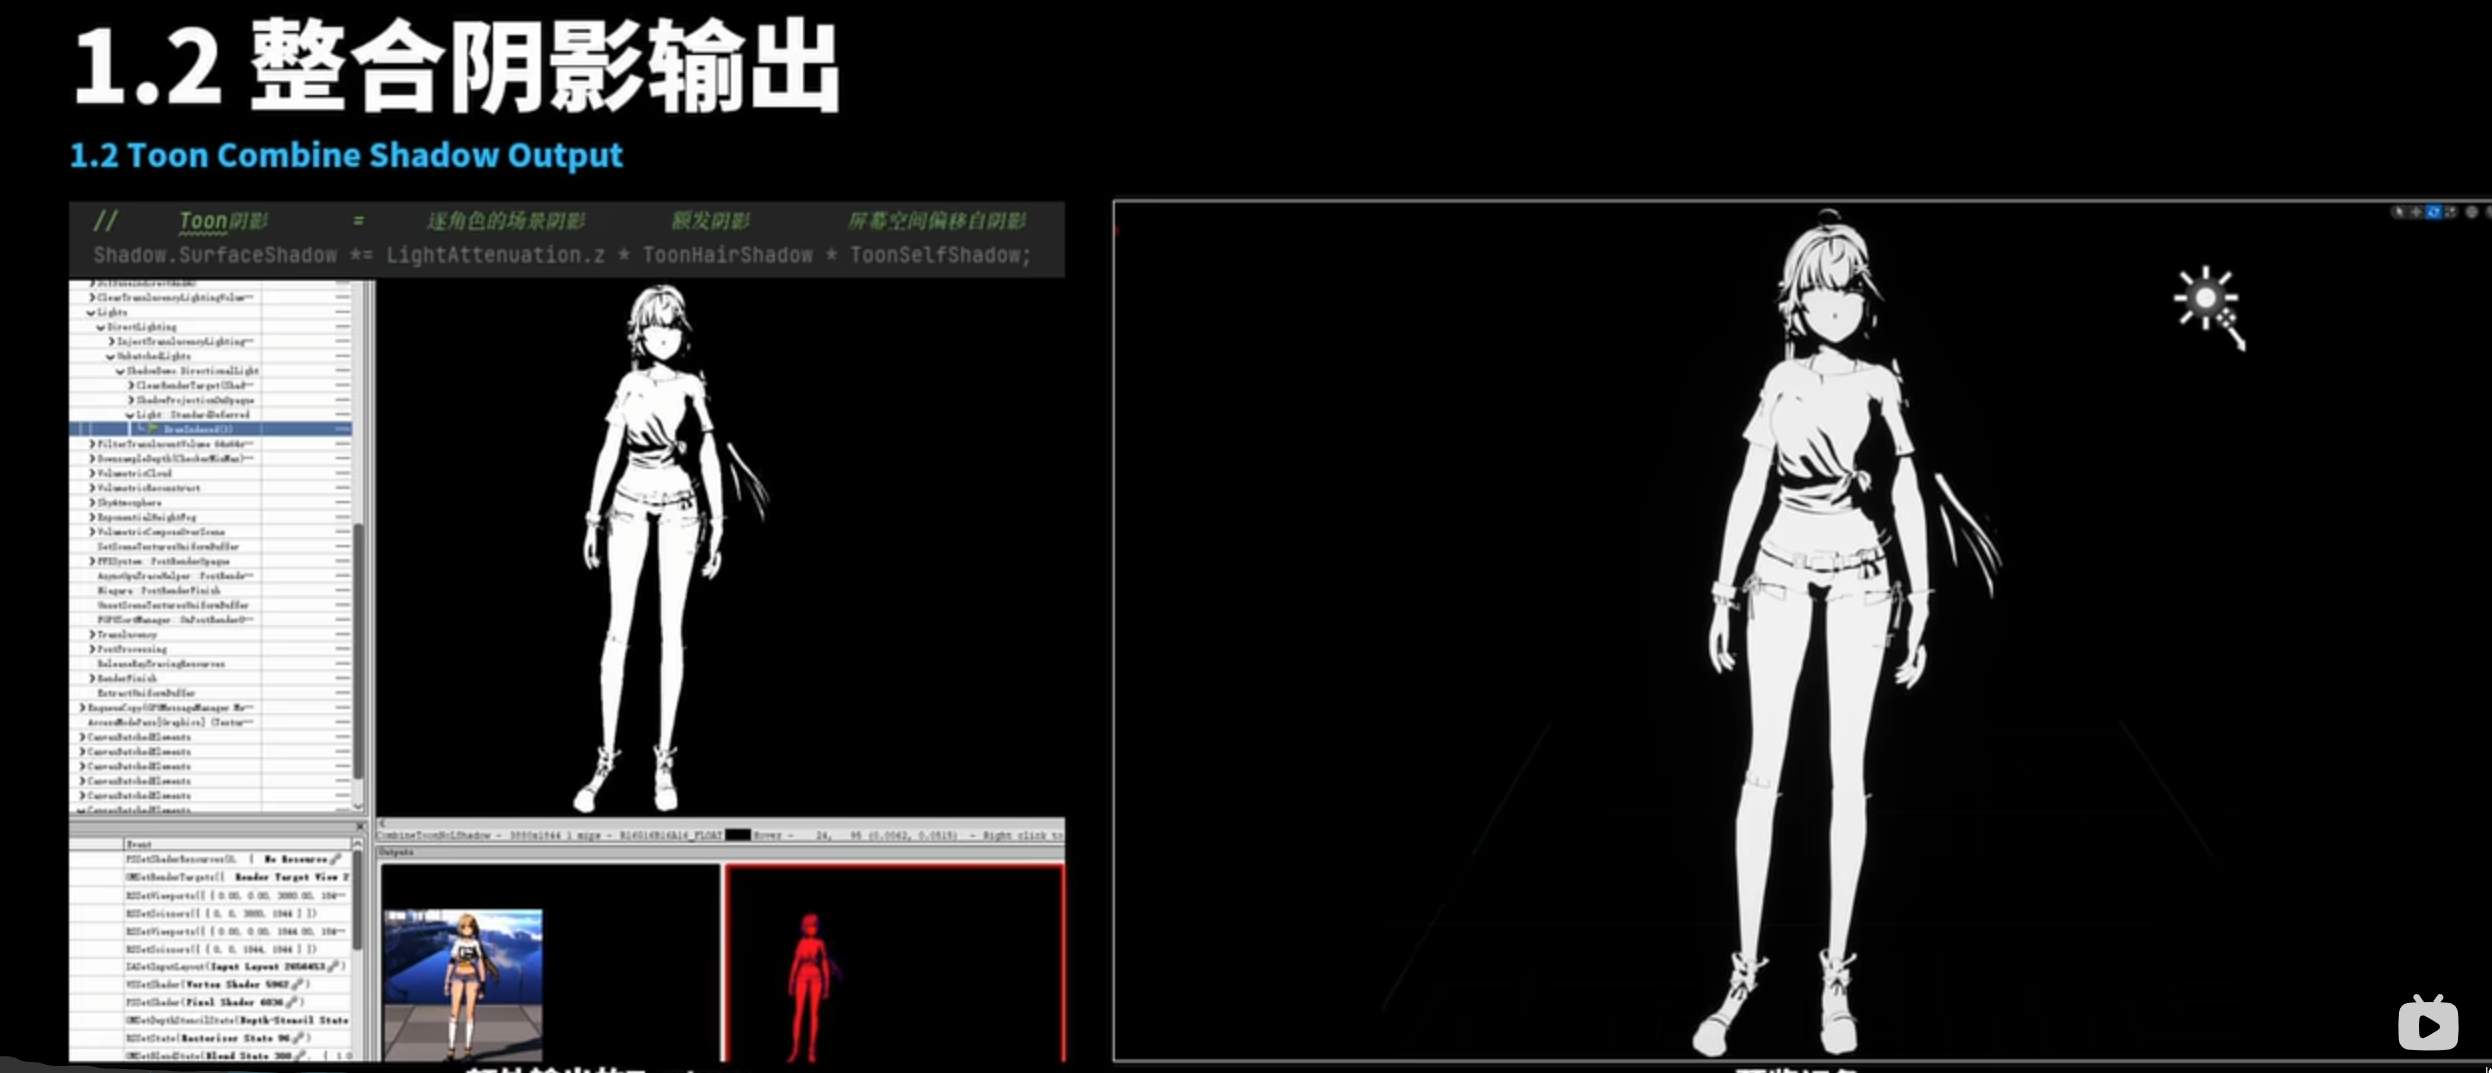Collapse the DirectLighting tree node
2492x1073 pixels.
click(100, 327)
